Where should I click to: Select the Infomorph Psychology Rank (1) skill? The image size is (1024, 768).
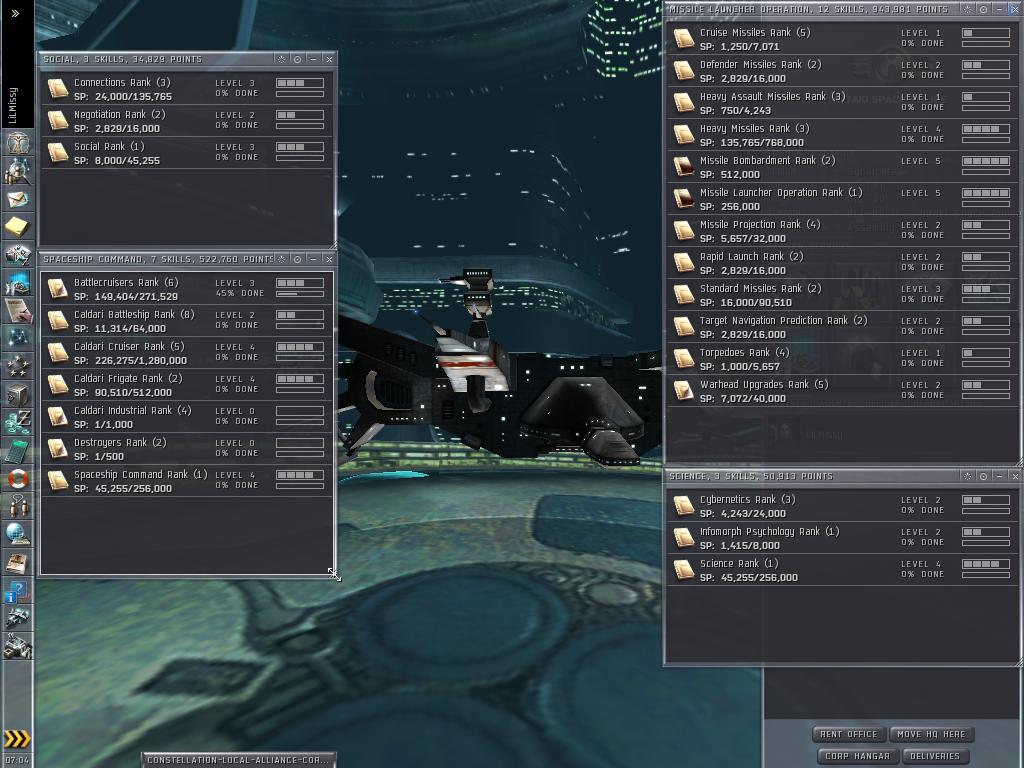click(842, 537)
